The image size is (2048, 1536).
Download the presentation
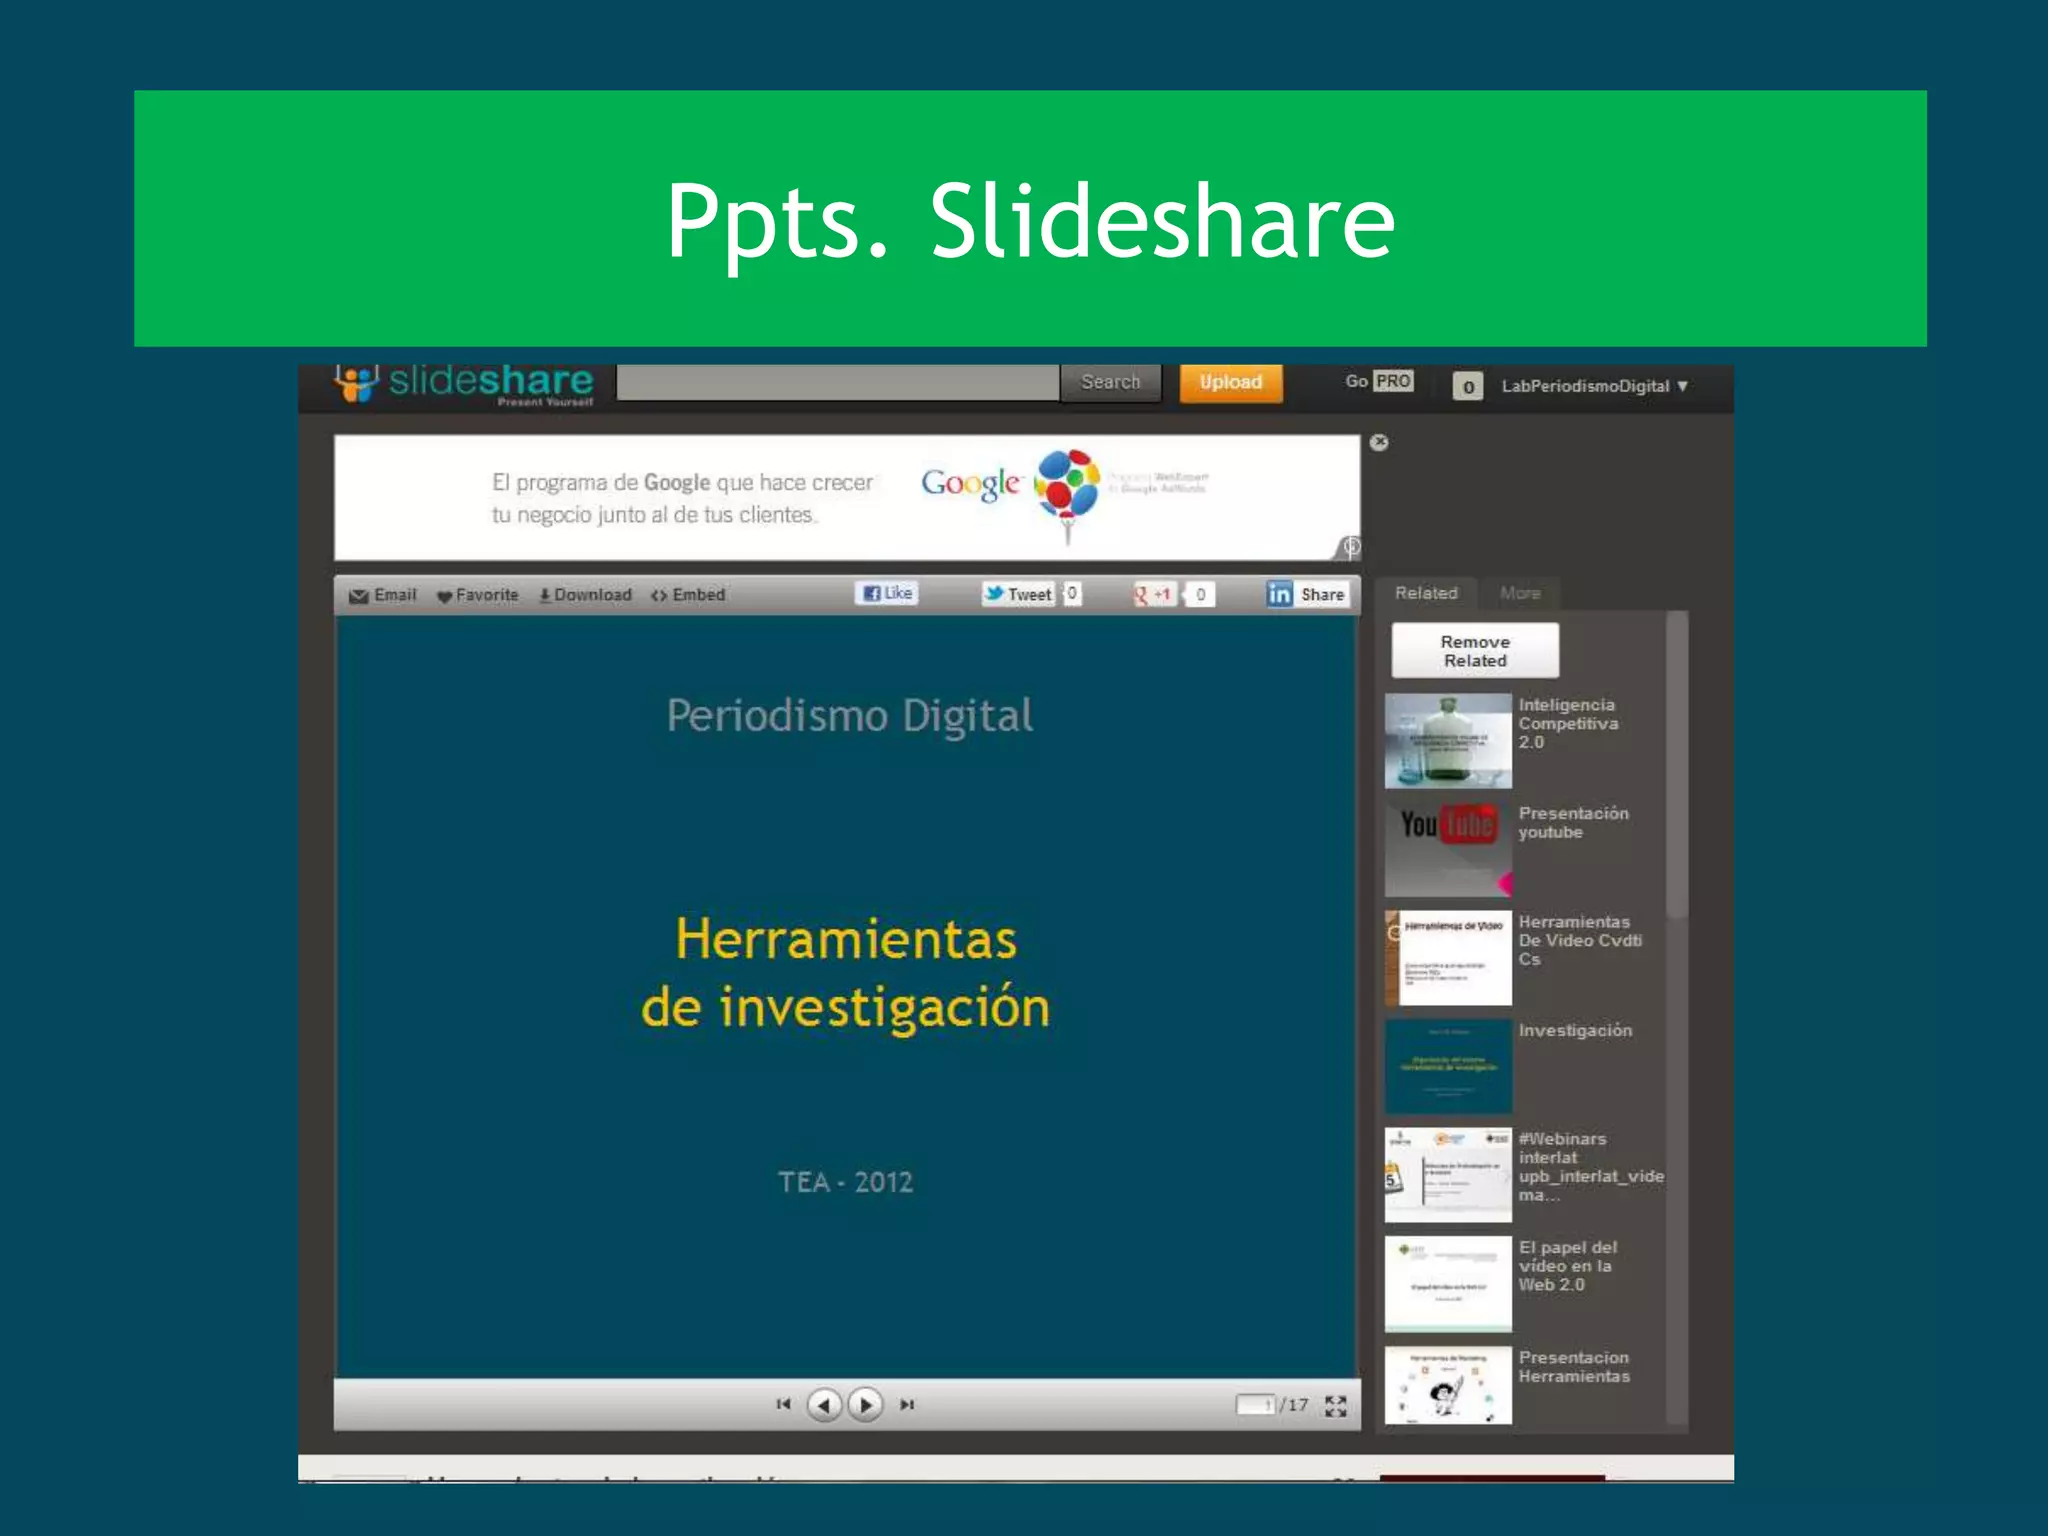(586, 595)
